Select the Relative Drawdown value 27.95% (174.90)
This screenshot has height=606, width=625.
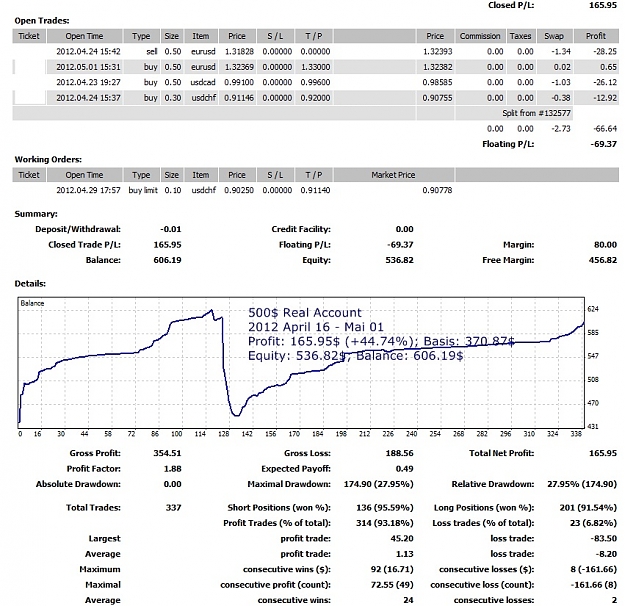coord(582,484)
